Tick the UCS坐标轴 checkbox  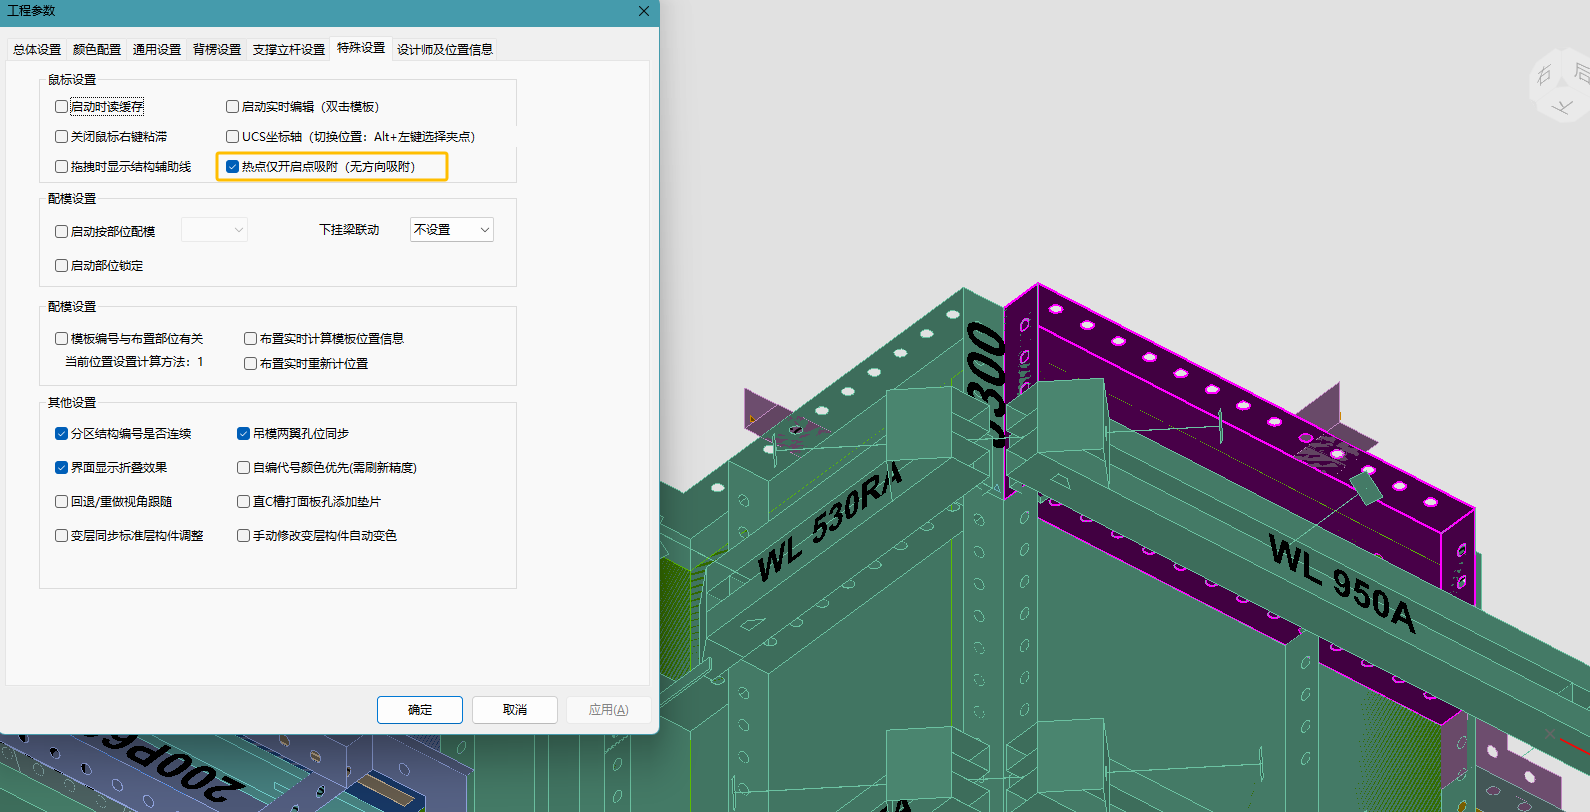coord(233,136)
